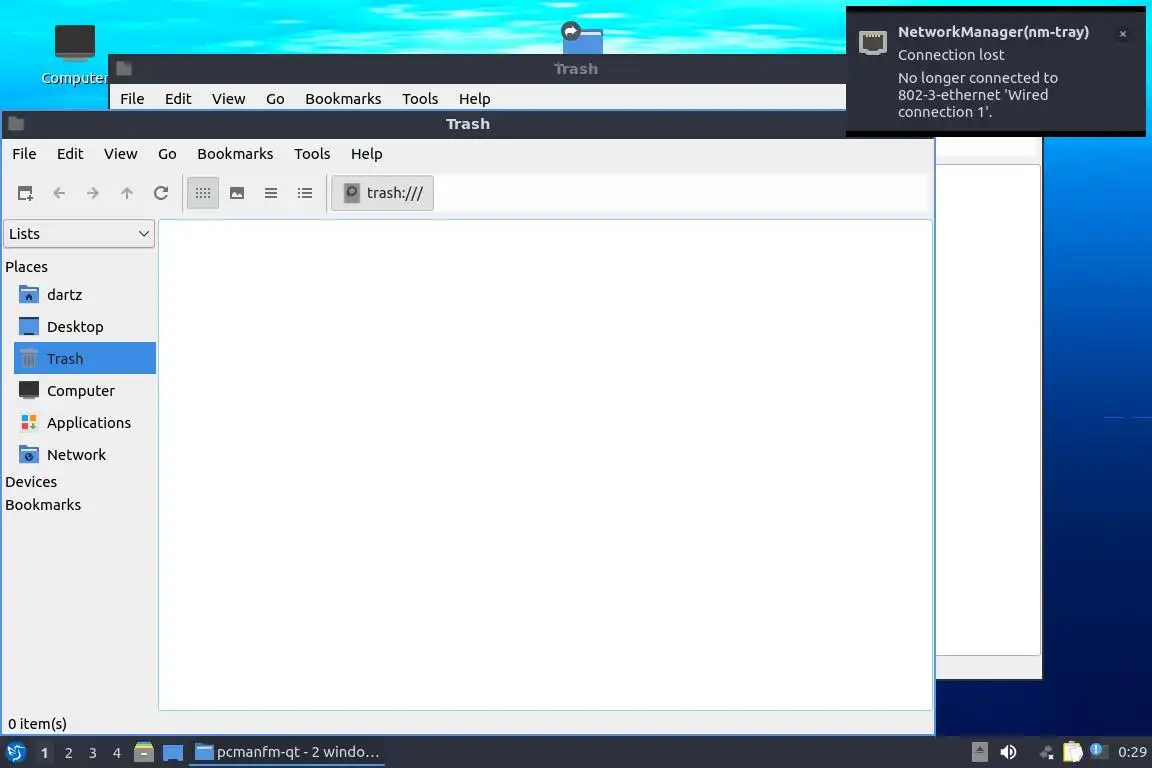Go forward using the right arrow toolbar icon
Screen dimensions: 1152x768
93,193
